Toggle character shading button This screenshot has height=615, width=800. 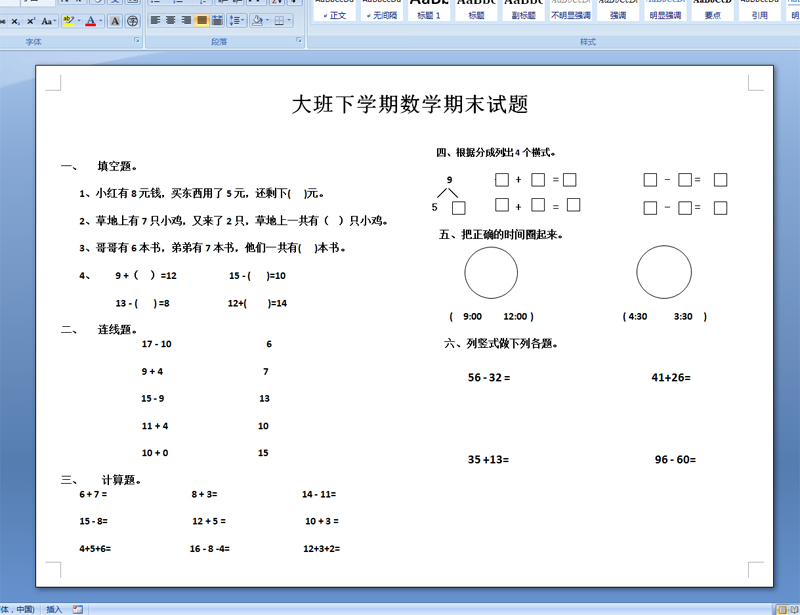115,21
